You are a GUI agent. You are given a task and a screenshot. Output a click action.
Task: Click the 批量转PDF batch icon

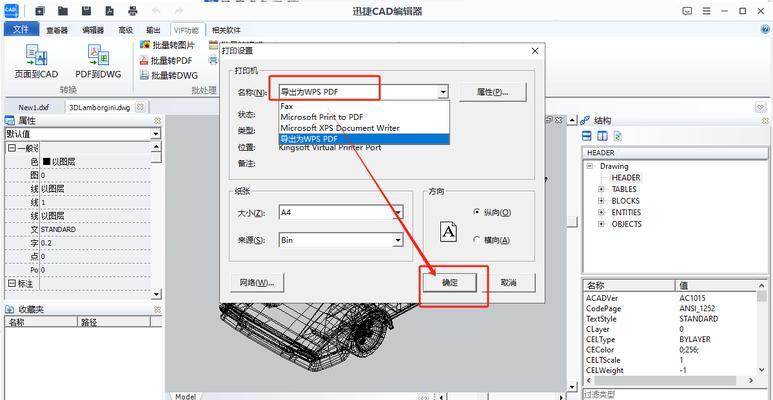tap(144, 61)
